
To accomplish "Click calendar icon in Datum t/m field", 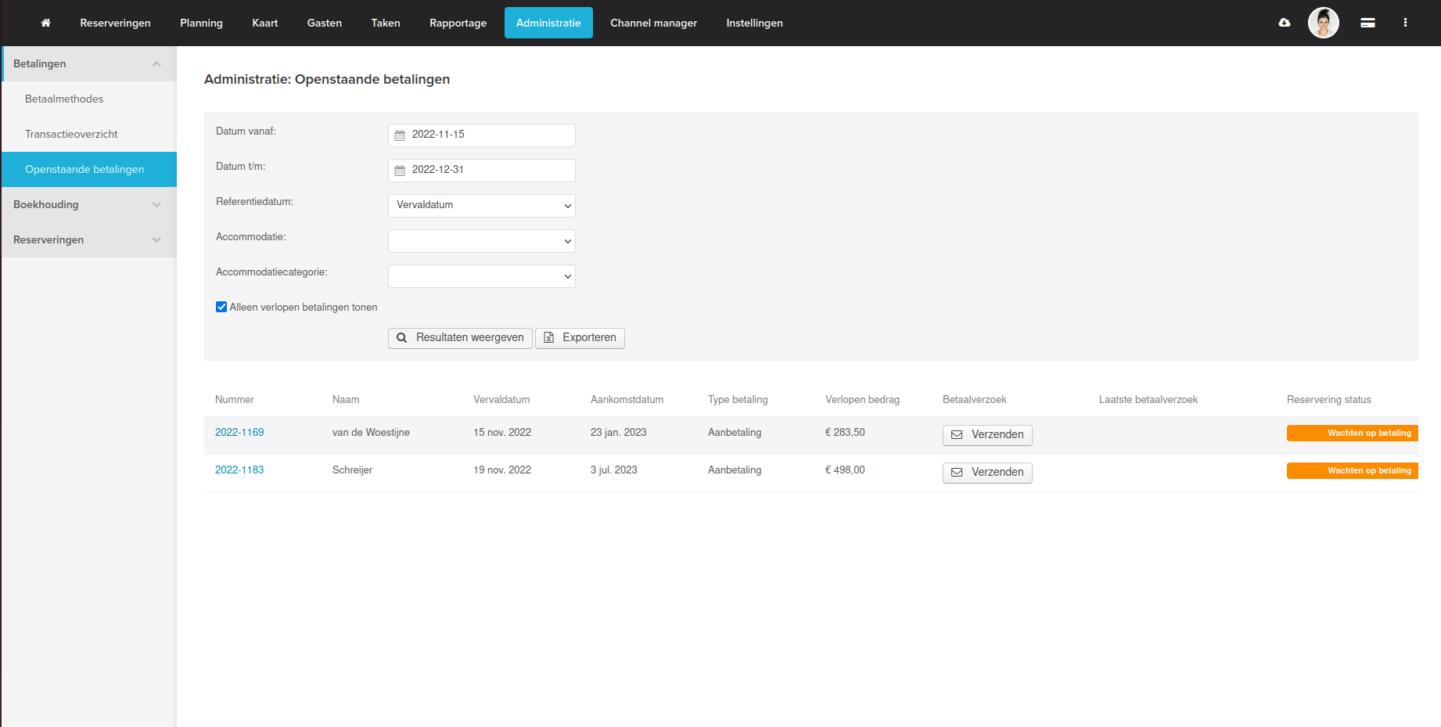I will (x=400, y=170).
